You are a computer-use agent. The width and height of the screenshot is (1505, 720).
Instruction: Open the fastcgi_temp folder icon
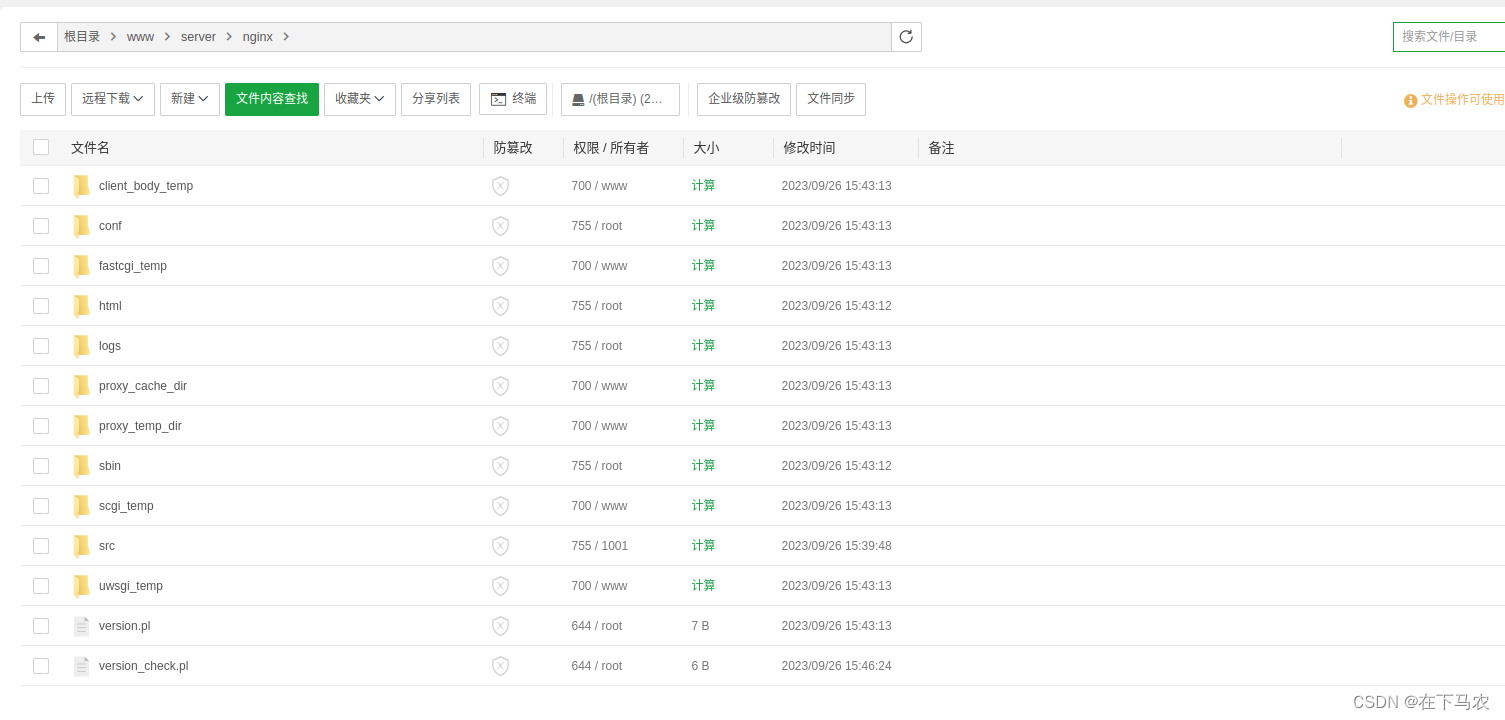[x=81, y=266]
